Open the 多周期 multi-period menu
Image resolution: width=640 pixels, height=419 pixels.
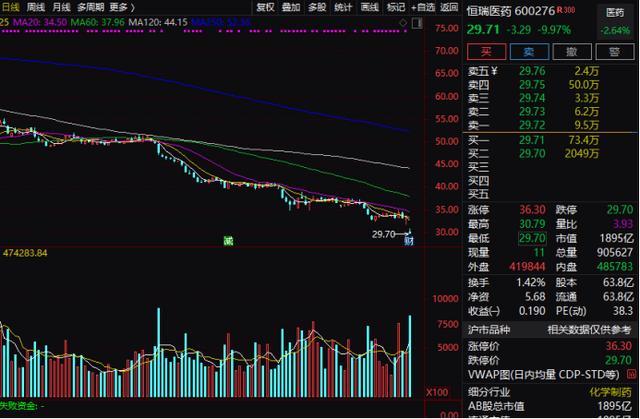(91, 7)
